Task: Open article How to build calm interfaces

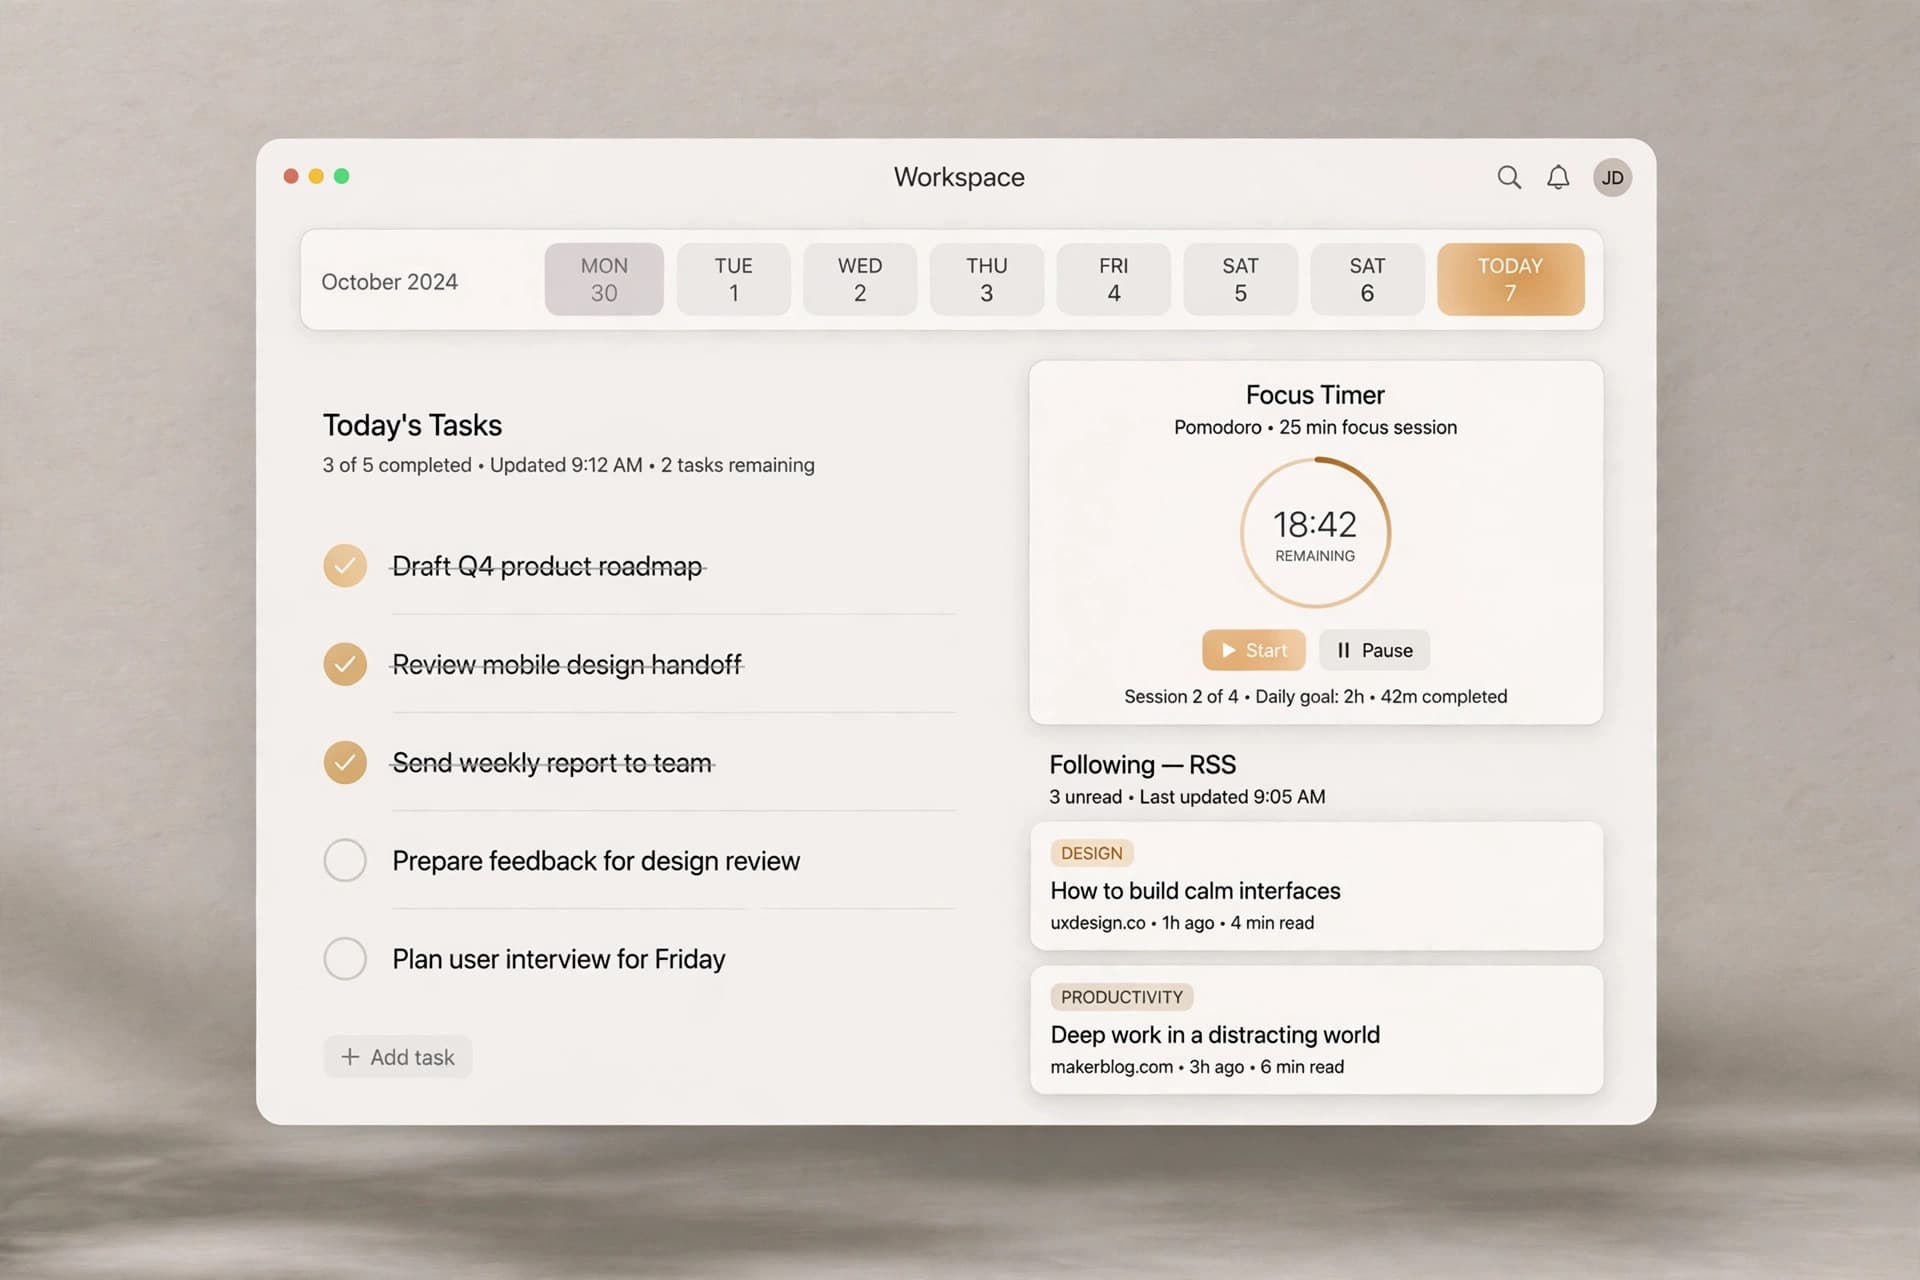Action: pos(1316,886)
